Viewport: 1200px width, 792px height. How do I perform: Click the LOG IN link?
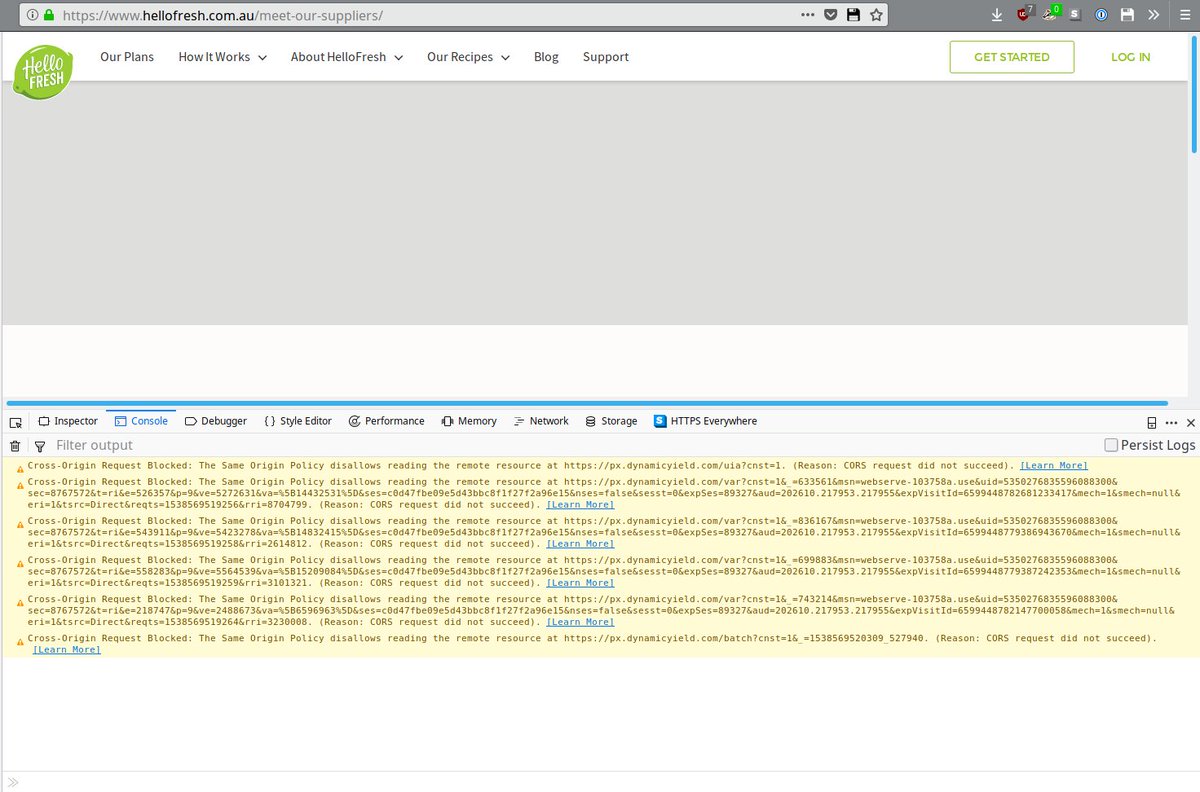tap(1131, 57)
